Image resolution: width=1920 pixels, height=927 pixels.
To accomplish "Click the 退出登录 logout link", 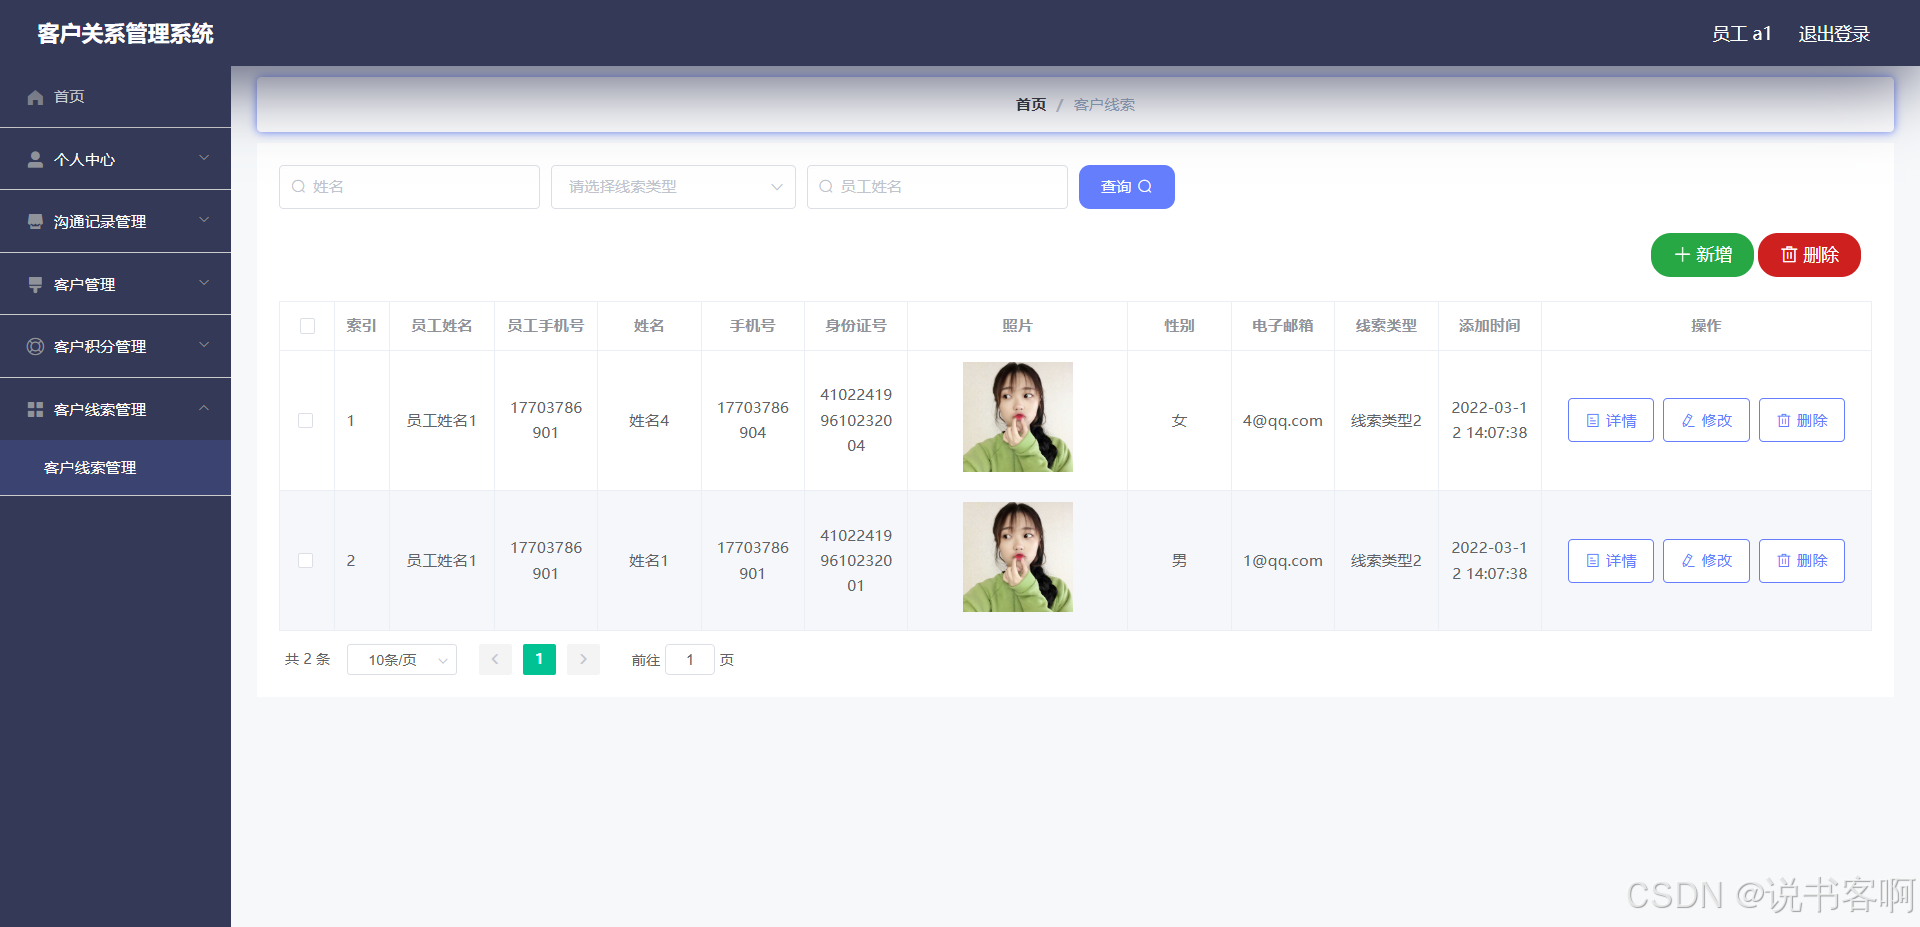I will (1834, 34).
